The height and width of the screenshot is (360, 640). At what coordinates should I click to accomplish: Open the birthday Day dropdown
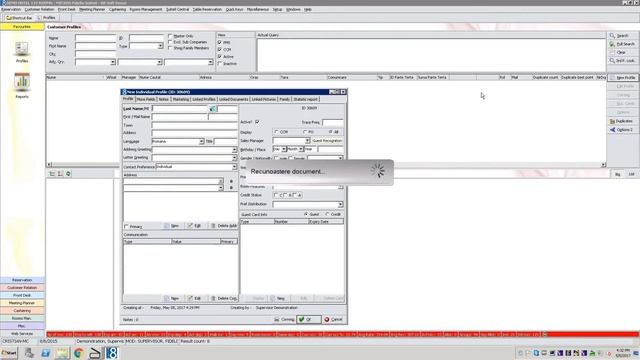pyautogui.click(x=284, y=149)
